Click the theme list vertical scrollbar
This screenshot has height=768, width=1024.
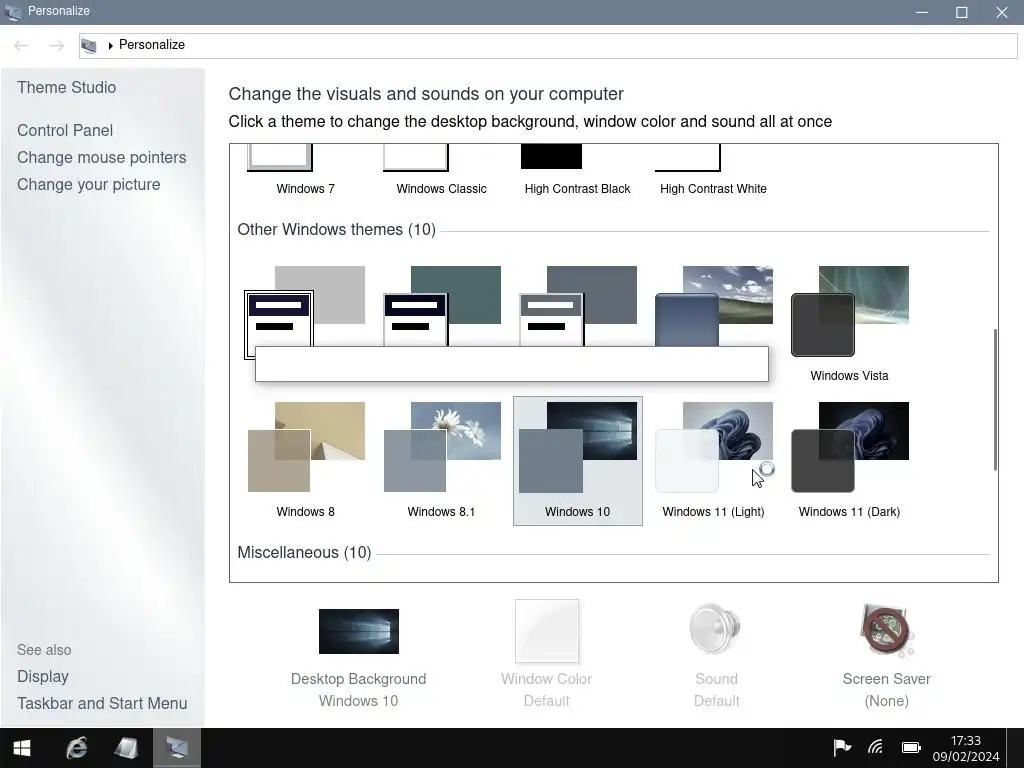tap(995, 400)
